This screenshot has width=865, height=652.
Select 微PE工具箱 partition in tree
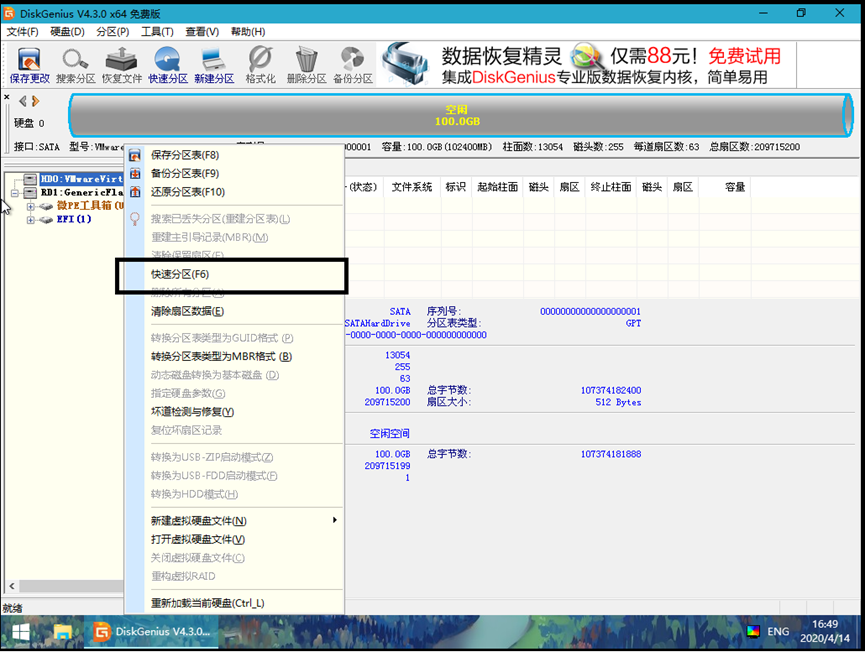[x=90, y=205]
